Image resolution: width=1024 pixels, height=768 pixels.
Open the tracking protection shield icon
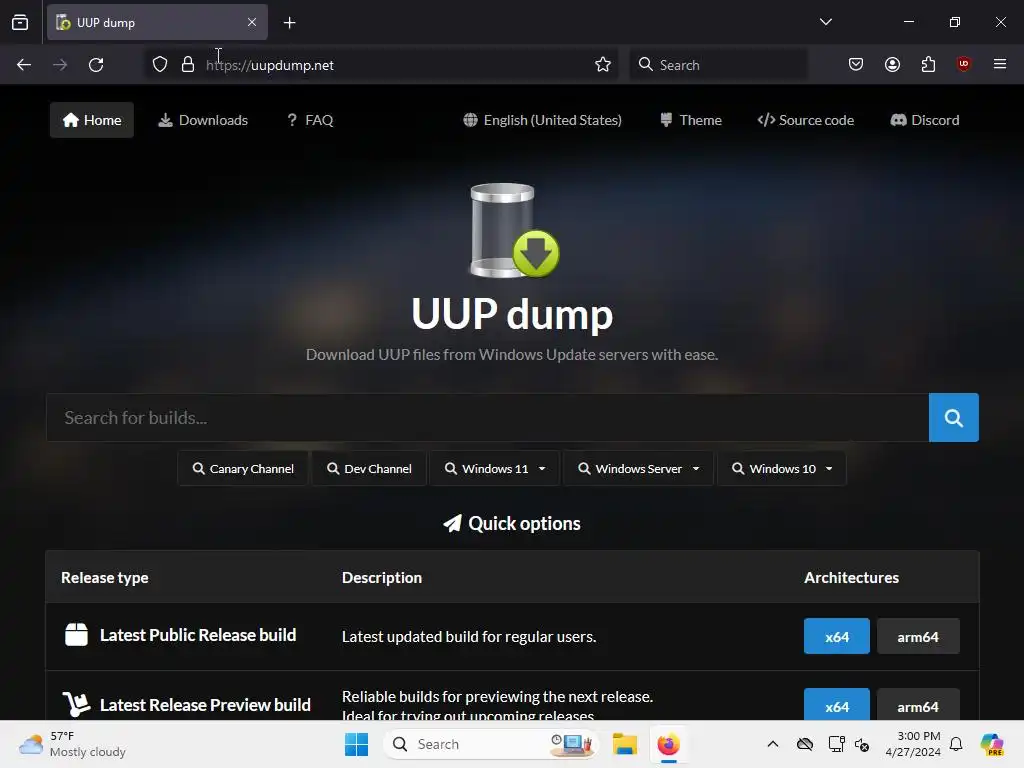click(160, 65)
